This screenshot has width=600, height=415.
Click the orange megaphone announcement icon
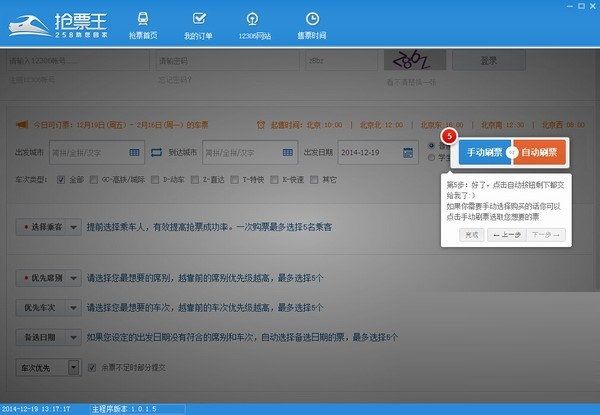tap(22, 125)
